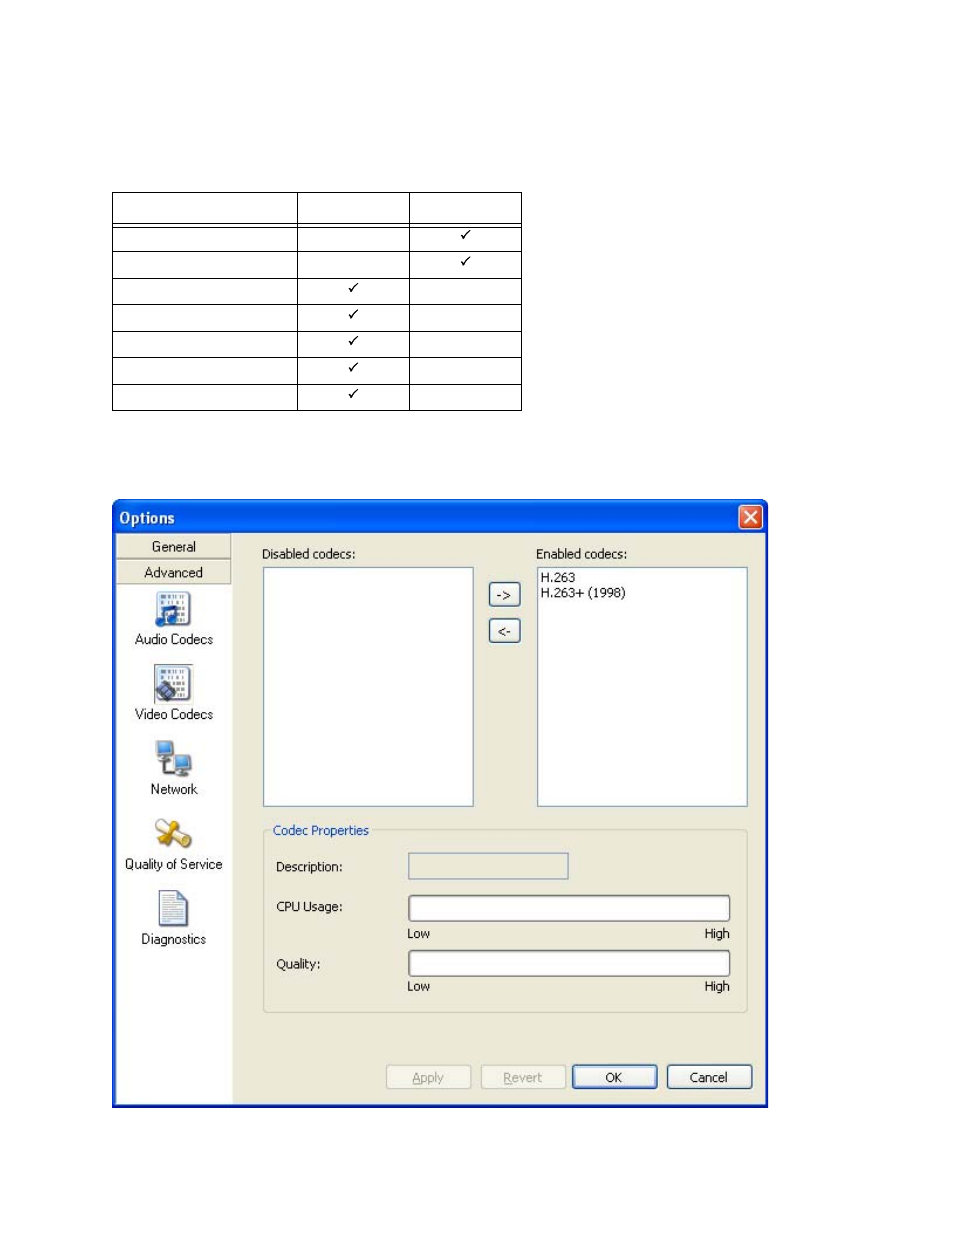This screenshot has width=954, height=1235.
Task: Click the Quality level bar
Action: (x=569, y=963)
